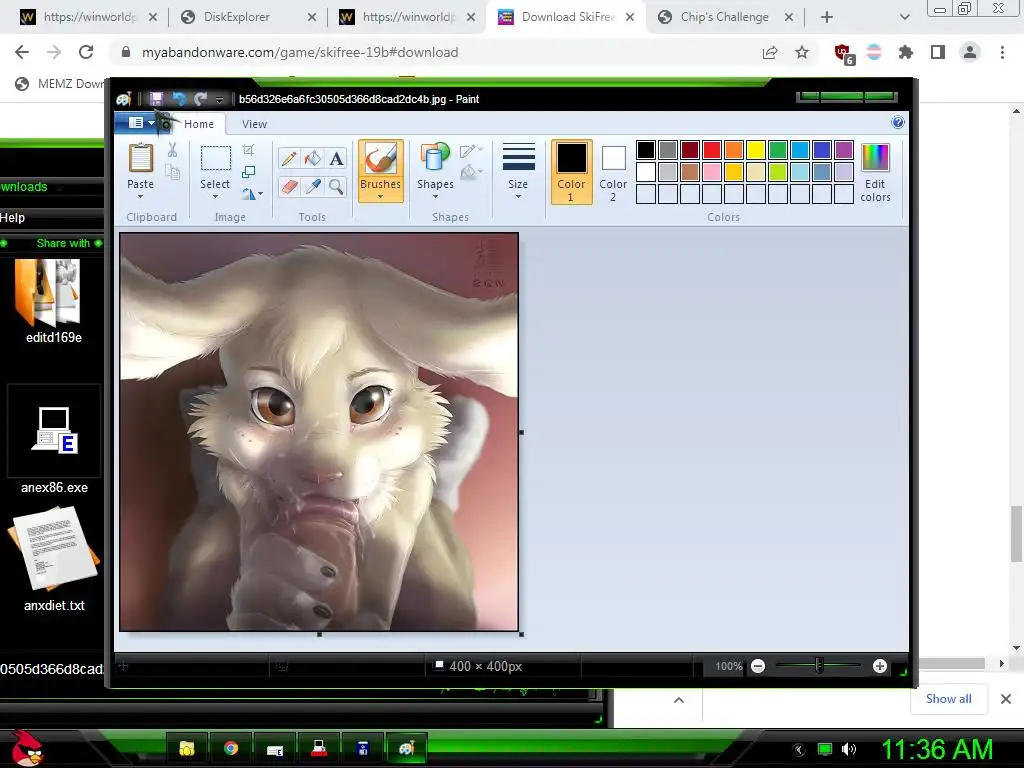The height and width of the screenshot is (768, 1024).
Task: Pick the red color swatch
Action: click(x=712, y=150)
